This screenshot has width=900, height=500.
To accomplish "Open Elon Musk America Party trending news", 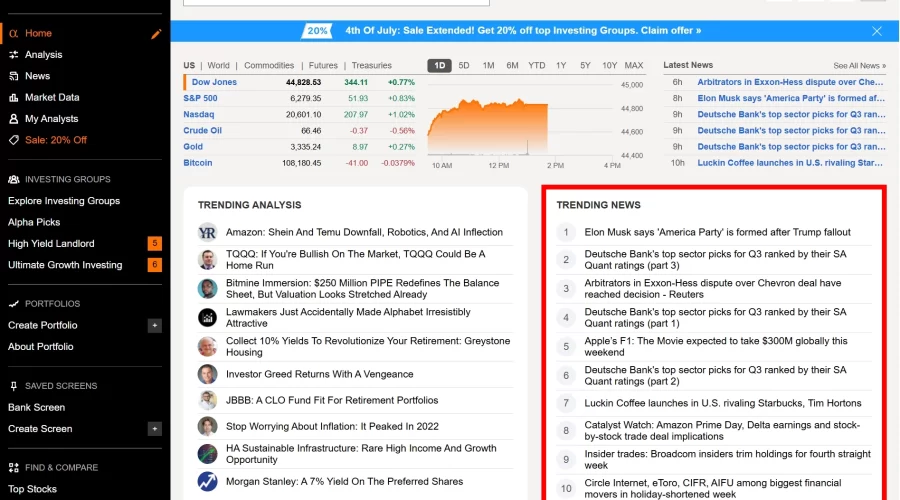I will tap(717, 232).
